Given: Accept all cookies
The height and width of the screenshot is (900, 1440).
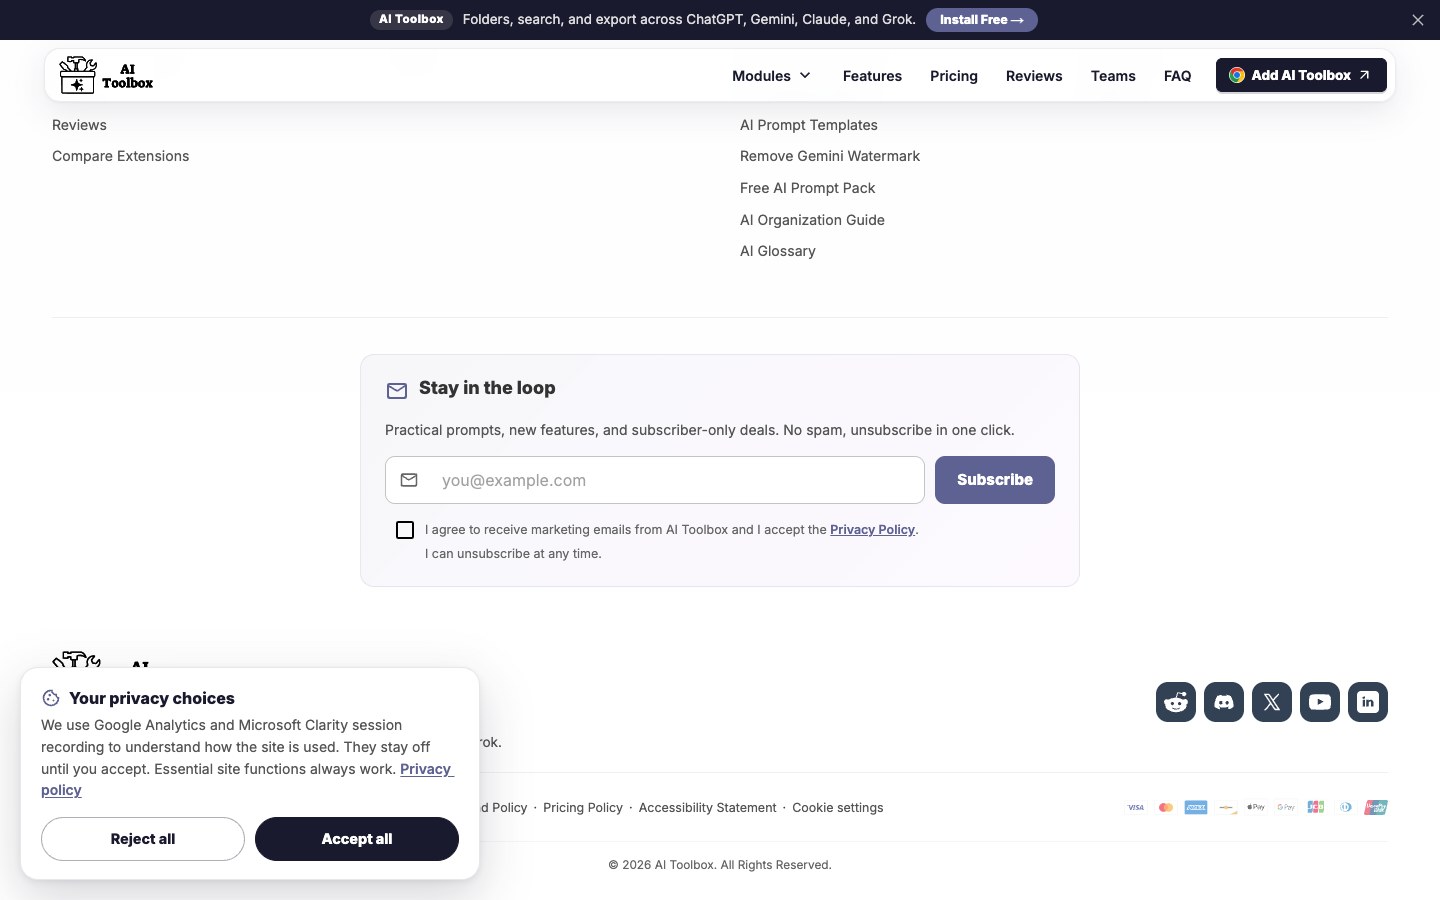Looking at the screenshot, I should click(357, 839).
